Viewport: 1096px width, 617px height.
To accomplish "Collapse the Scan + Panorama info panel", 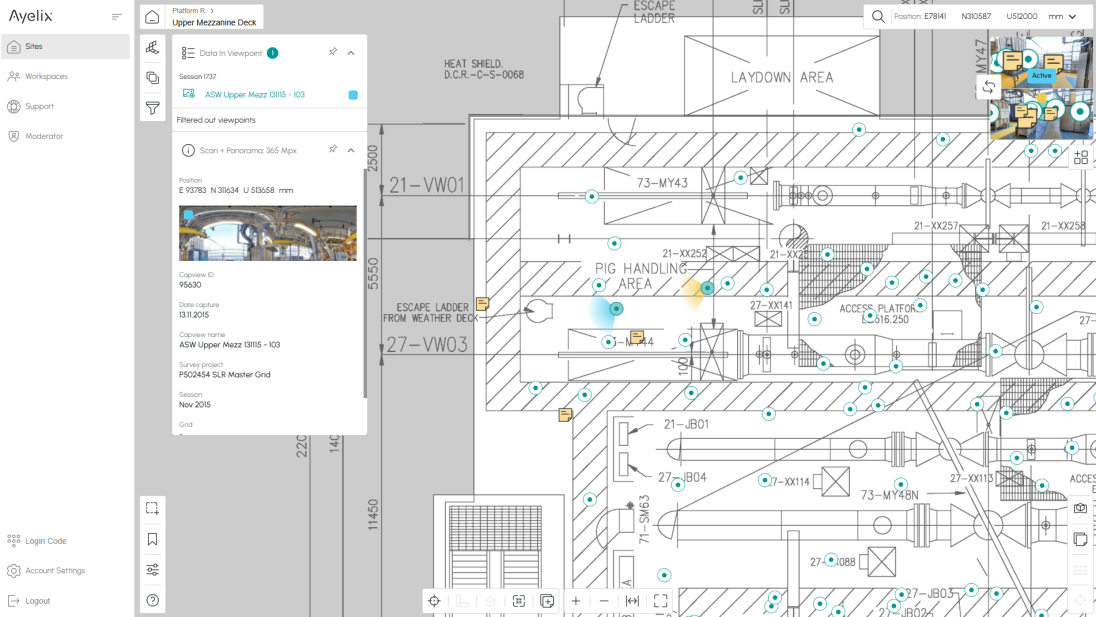I will point(351,150).
